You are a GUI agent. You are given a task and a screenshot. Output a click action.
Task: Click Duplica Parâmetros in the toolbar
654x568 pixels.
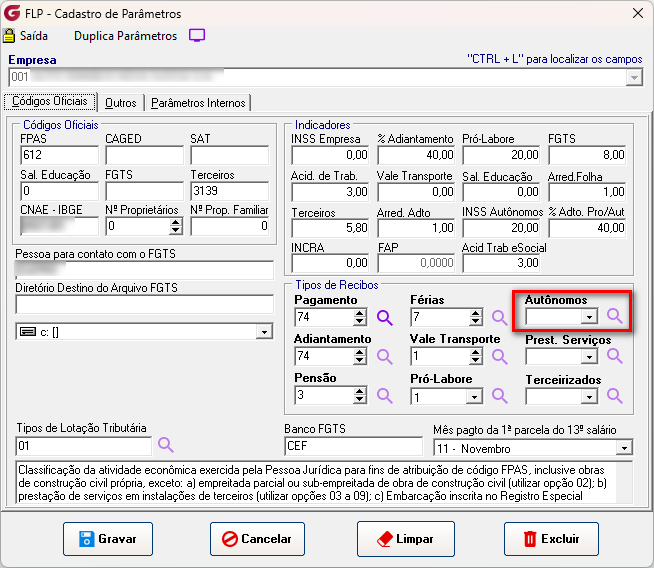coord(126,36)
